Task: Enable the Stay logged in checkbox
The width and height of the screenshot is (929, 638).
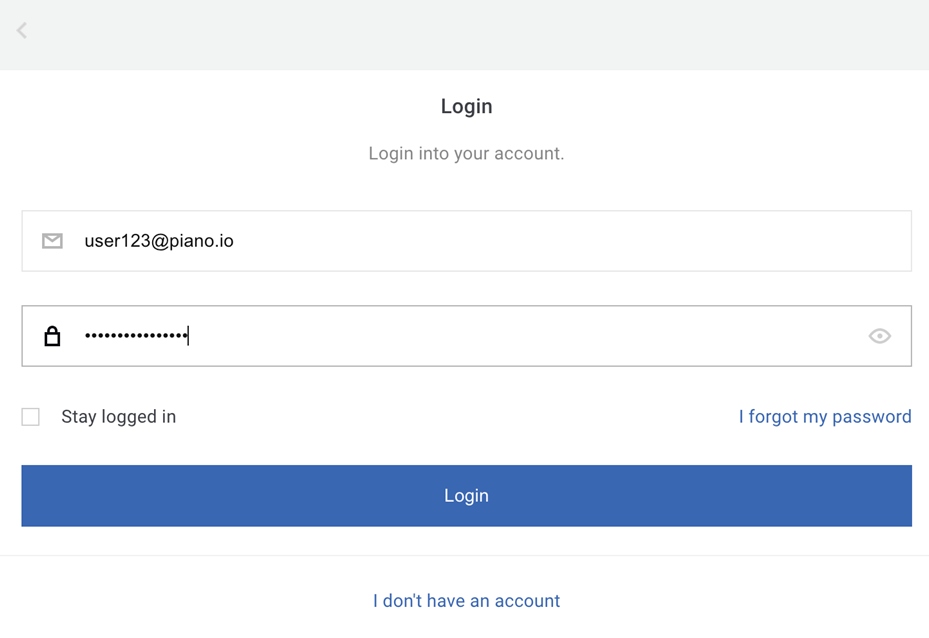Action: tap(31, 416)
